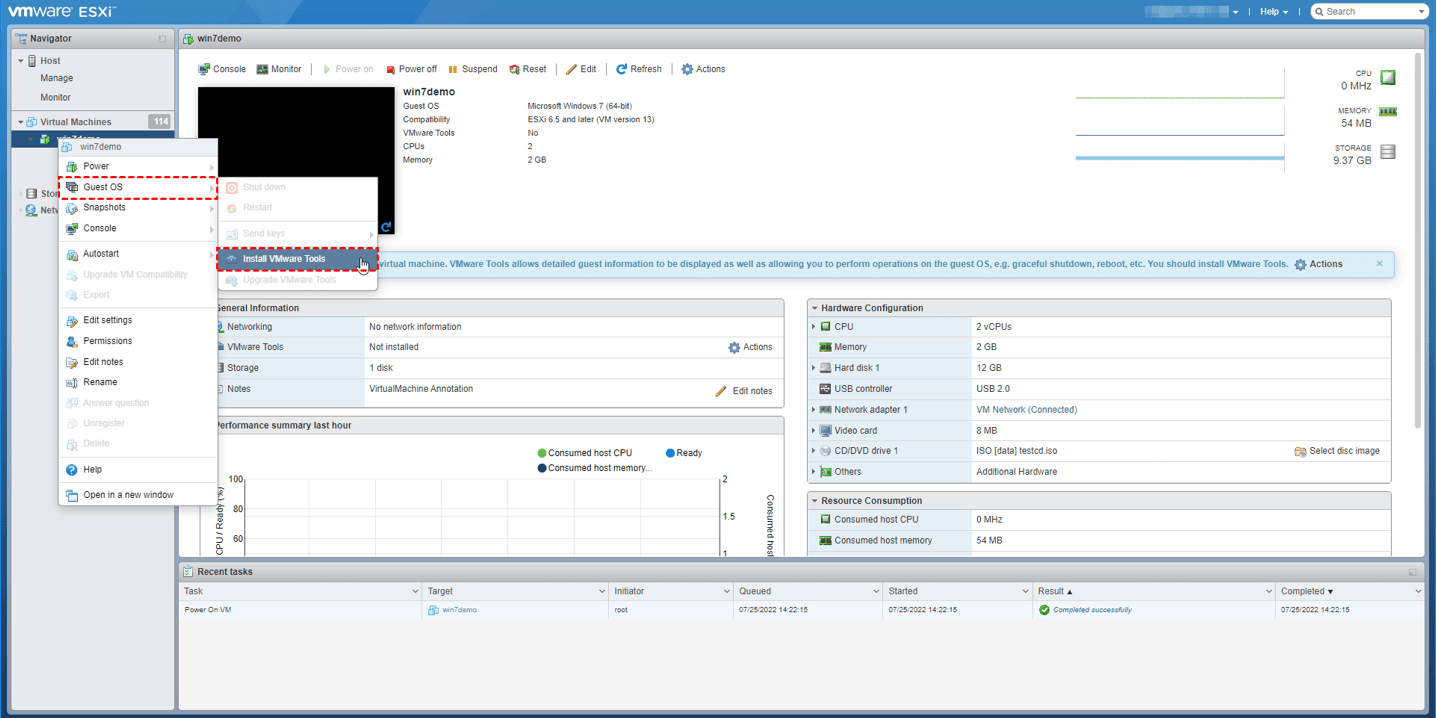Choose Open in a new window
Viewport: 1436px width, 718px height.
coord(138,495)
